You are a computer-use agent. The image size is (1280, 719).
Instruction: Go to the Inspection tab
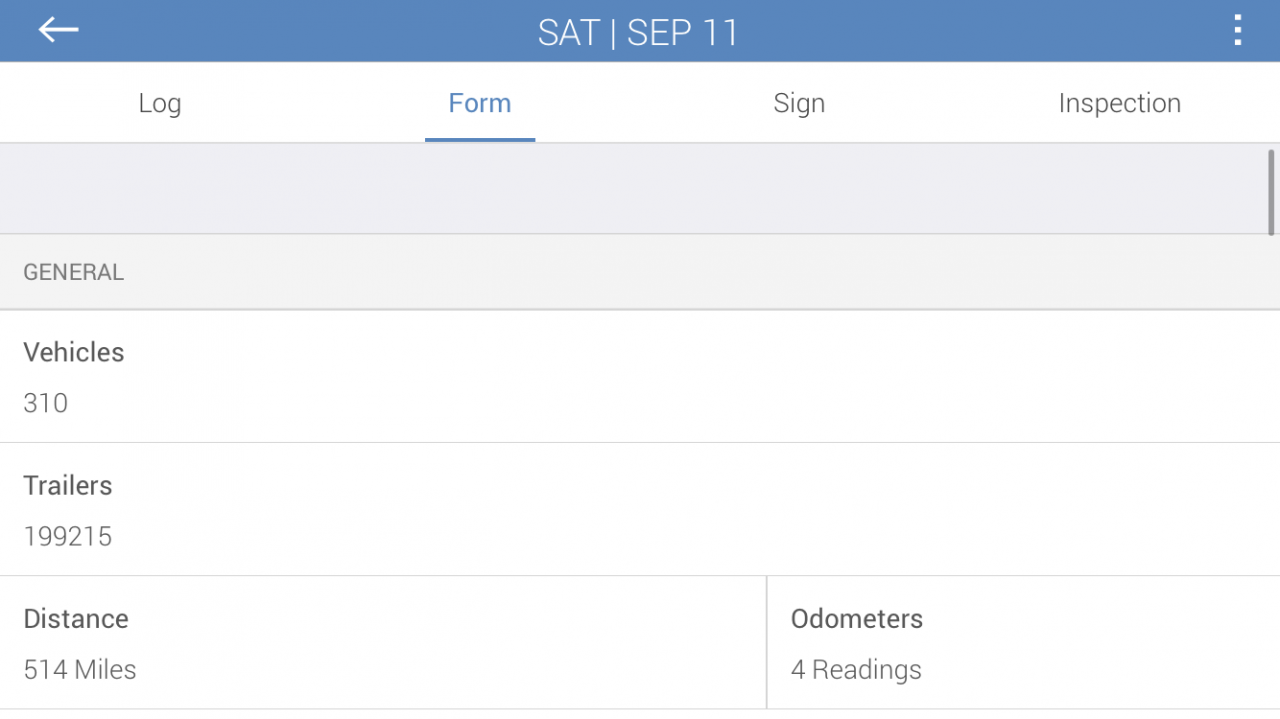[1119, 103]
